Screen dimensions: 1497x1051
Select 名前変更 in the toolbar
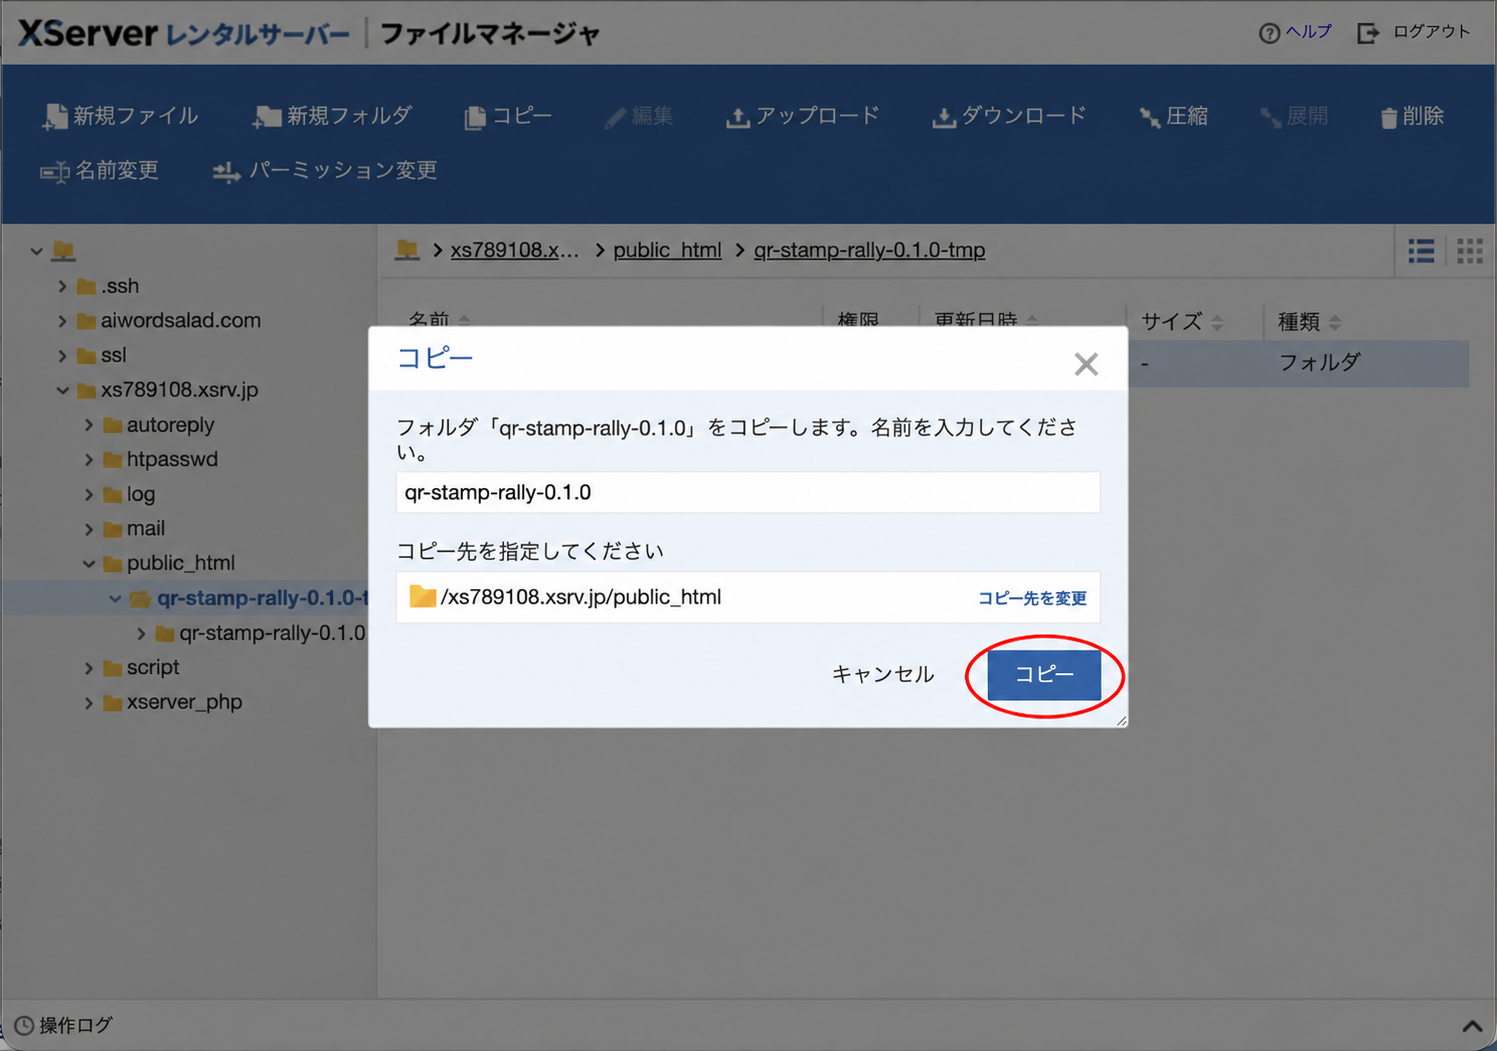click(100, 171)
